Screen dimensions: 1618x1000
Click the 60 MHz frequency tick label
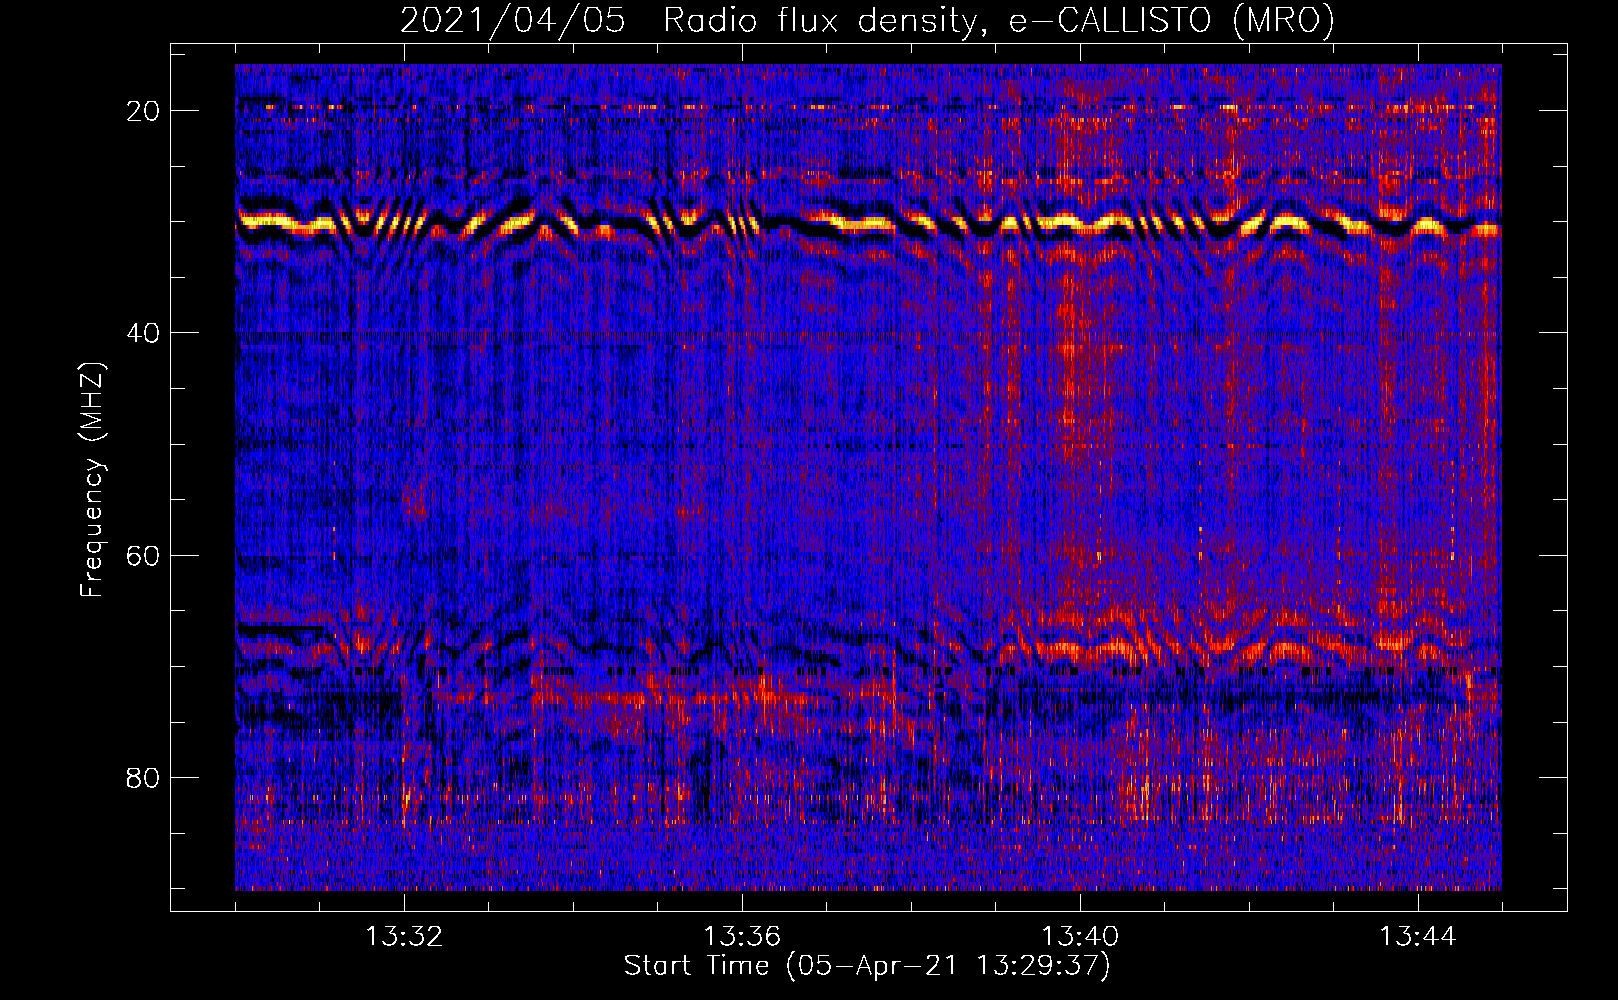[144, 555]
